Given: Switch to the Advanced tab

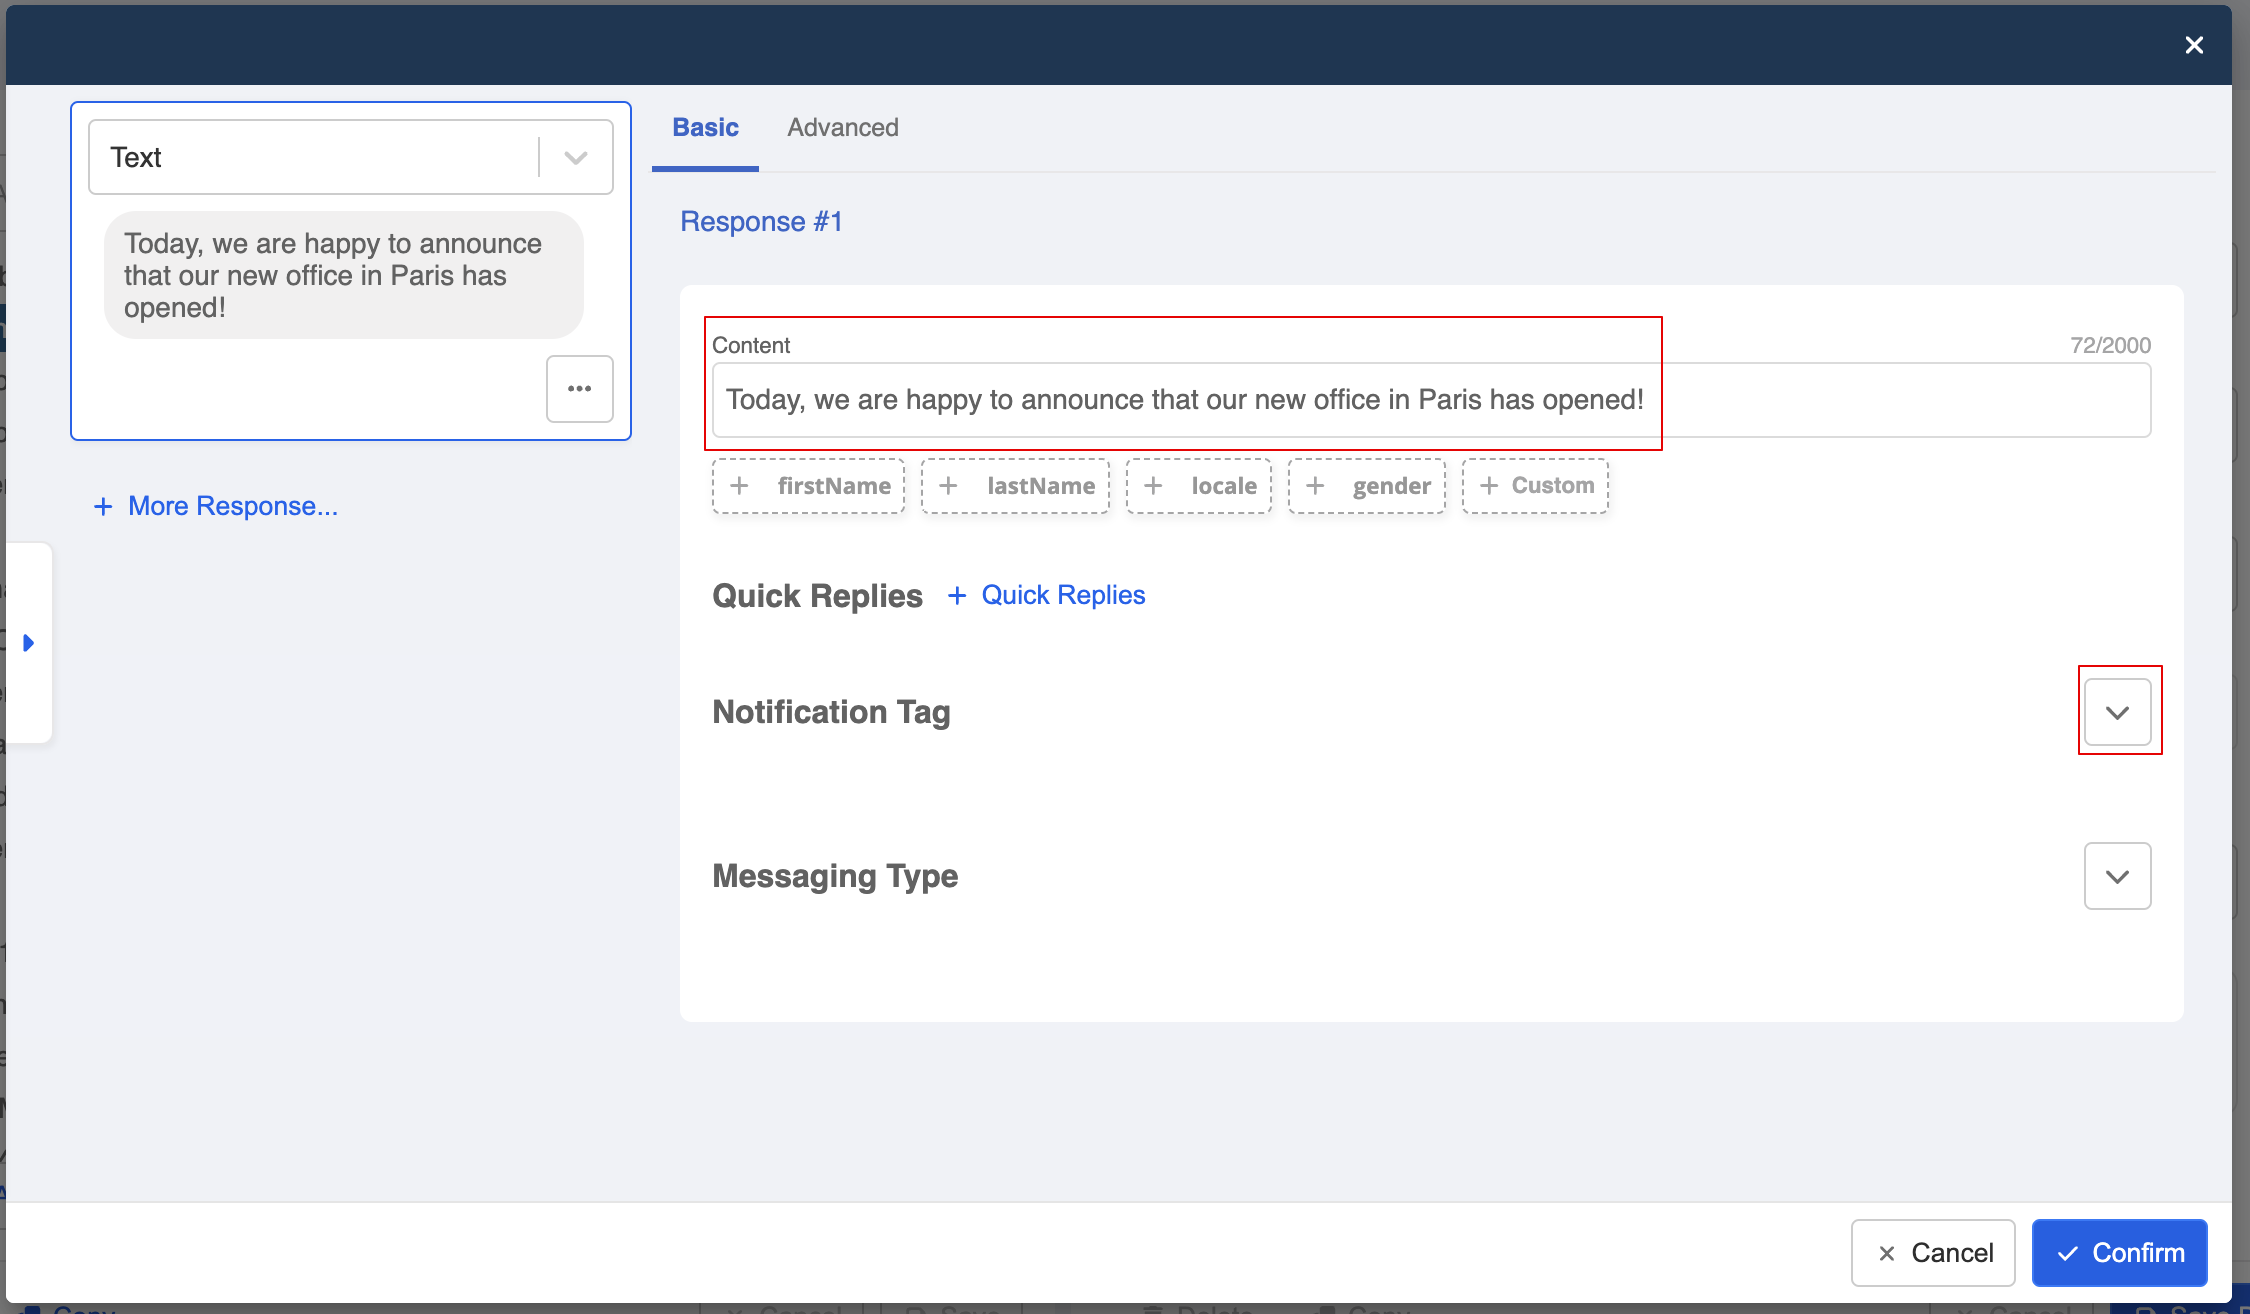Looking at the screenshot, I should coord(842,128).
